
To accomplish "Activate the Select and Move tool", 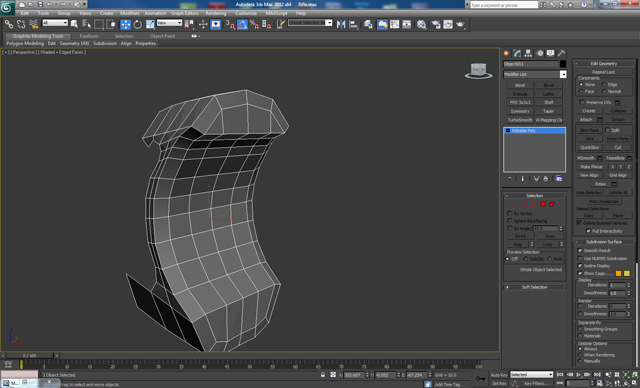I will [125, 24].
